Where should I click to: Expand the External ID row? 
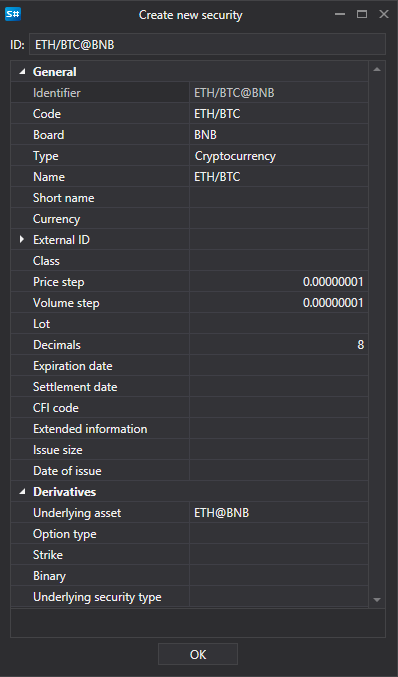point(22,240)
